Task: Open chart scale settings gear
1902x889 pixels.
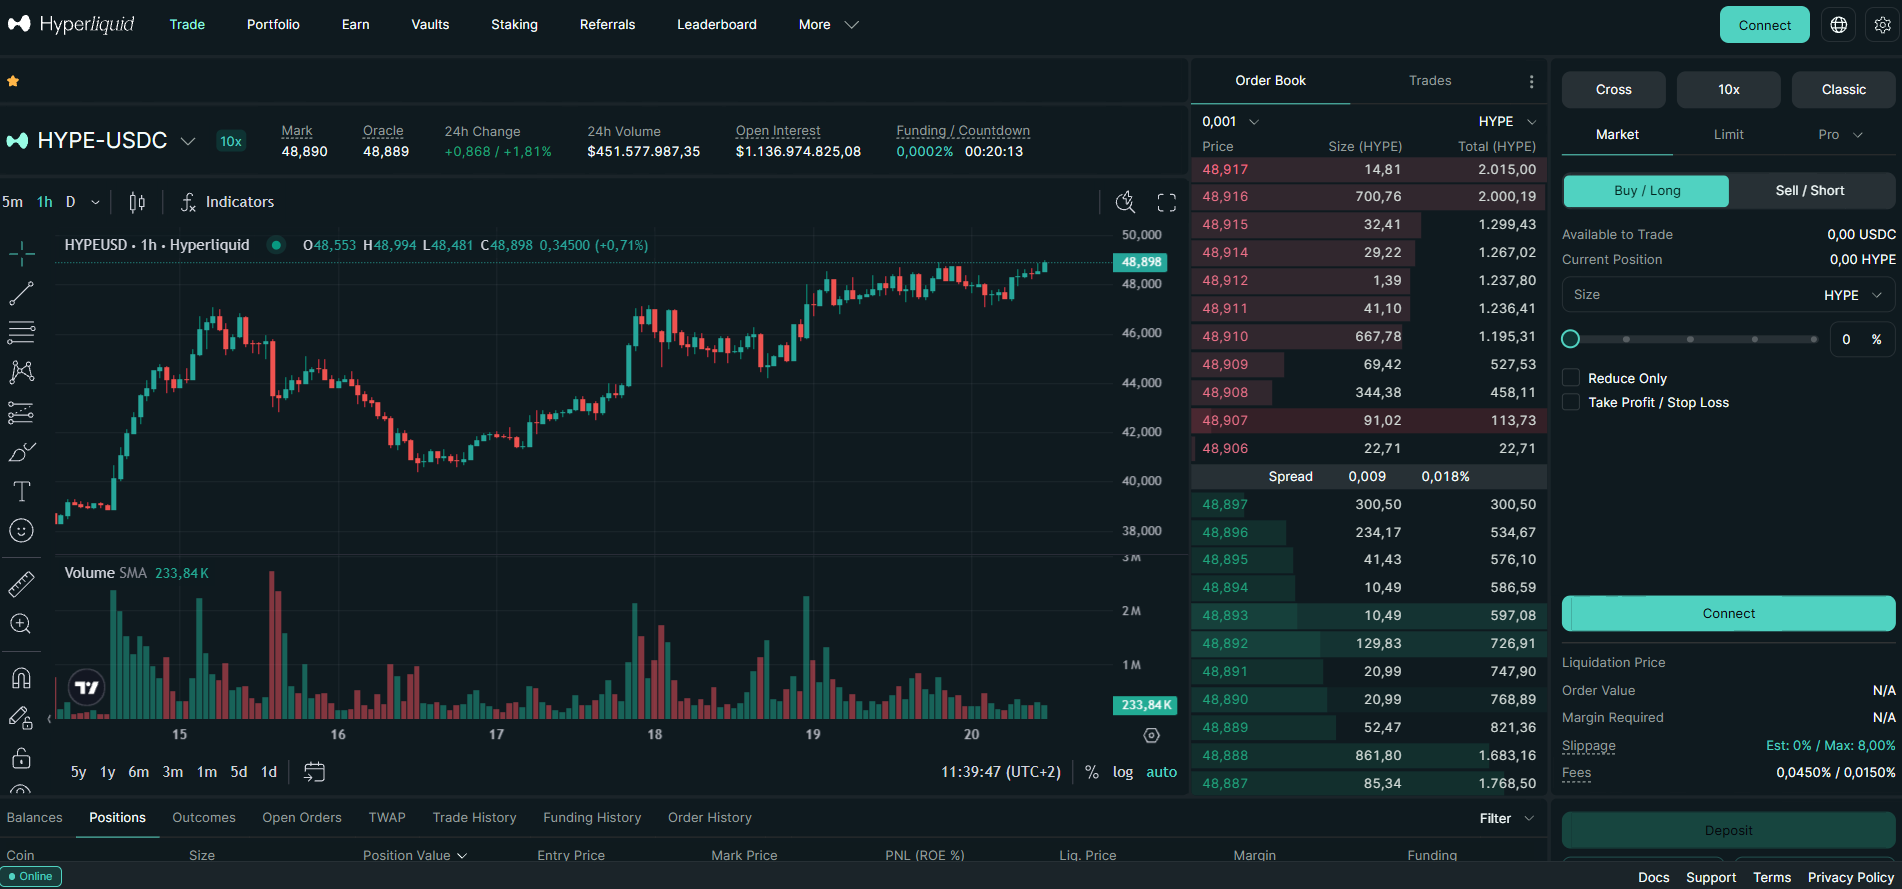Action: 1152,735
